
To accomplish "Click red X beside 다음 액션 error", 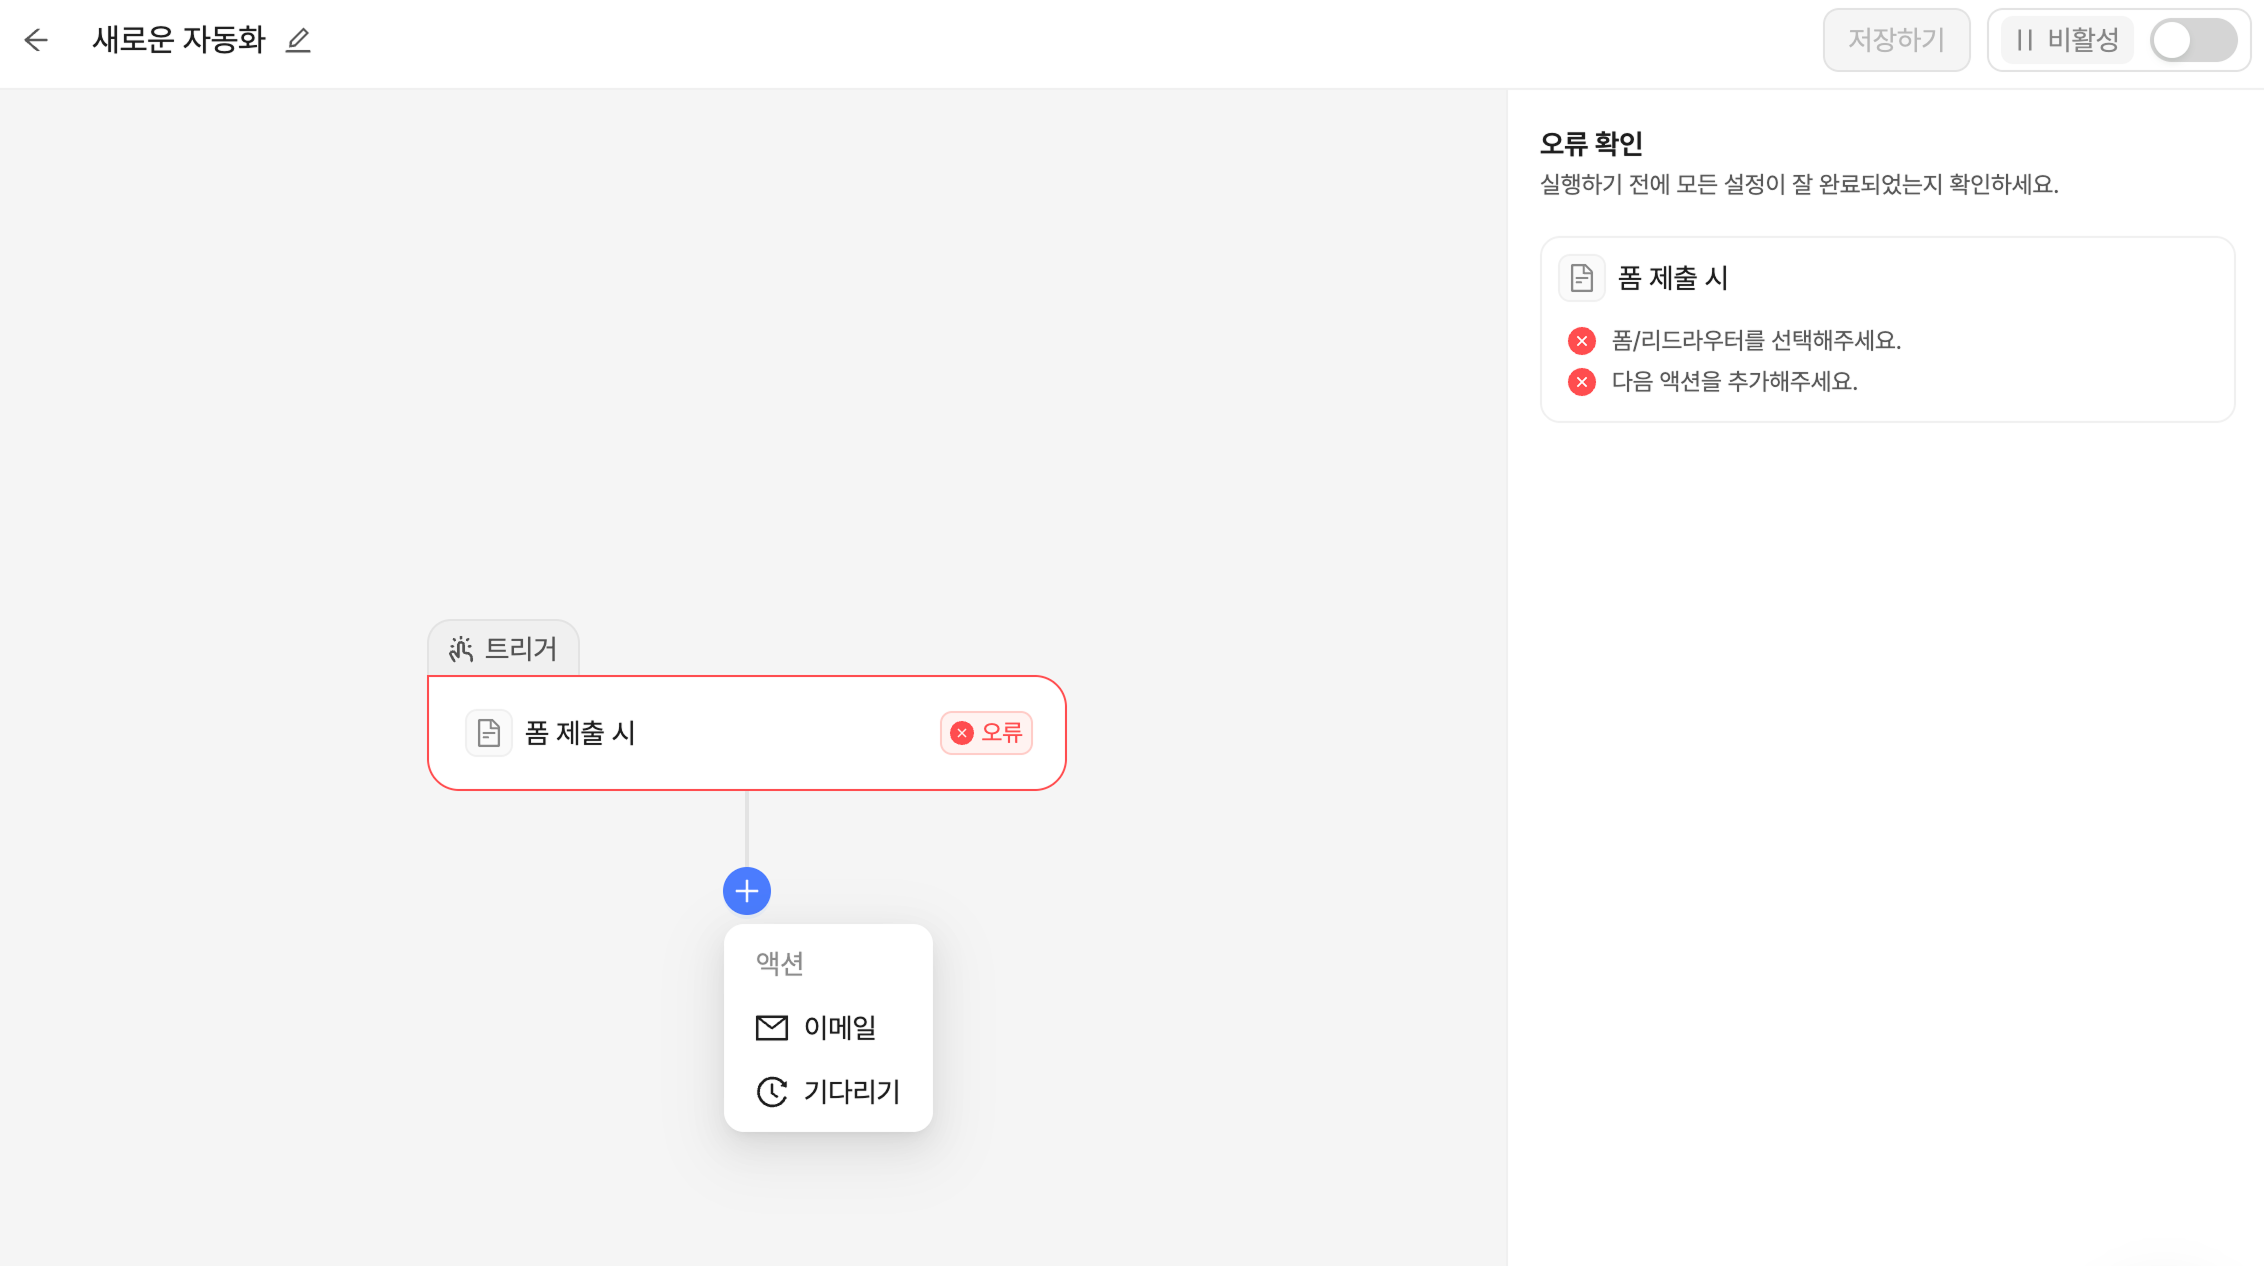I will tap(1581, 382).
